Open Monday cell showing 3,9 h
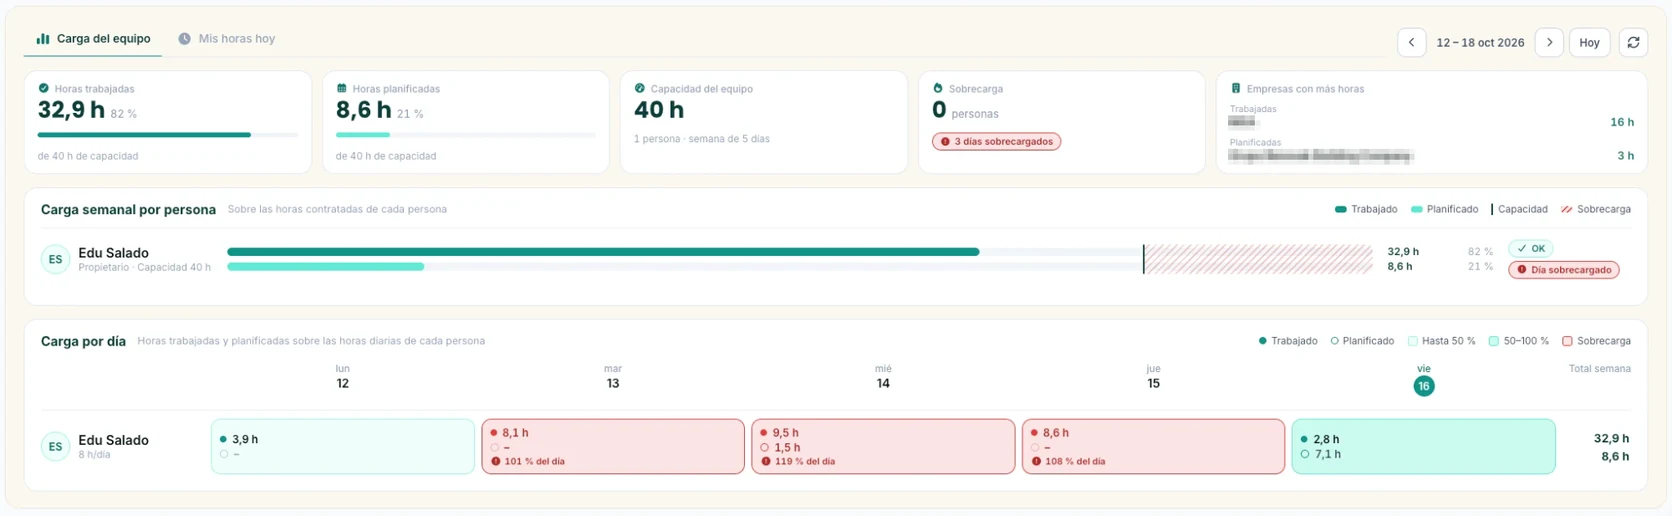This screenshot has height=516, width=1672. click(x=343, y=446)
